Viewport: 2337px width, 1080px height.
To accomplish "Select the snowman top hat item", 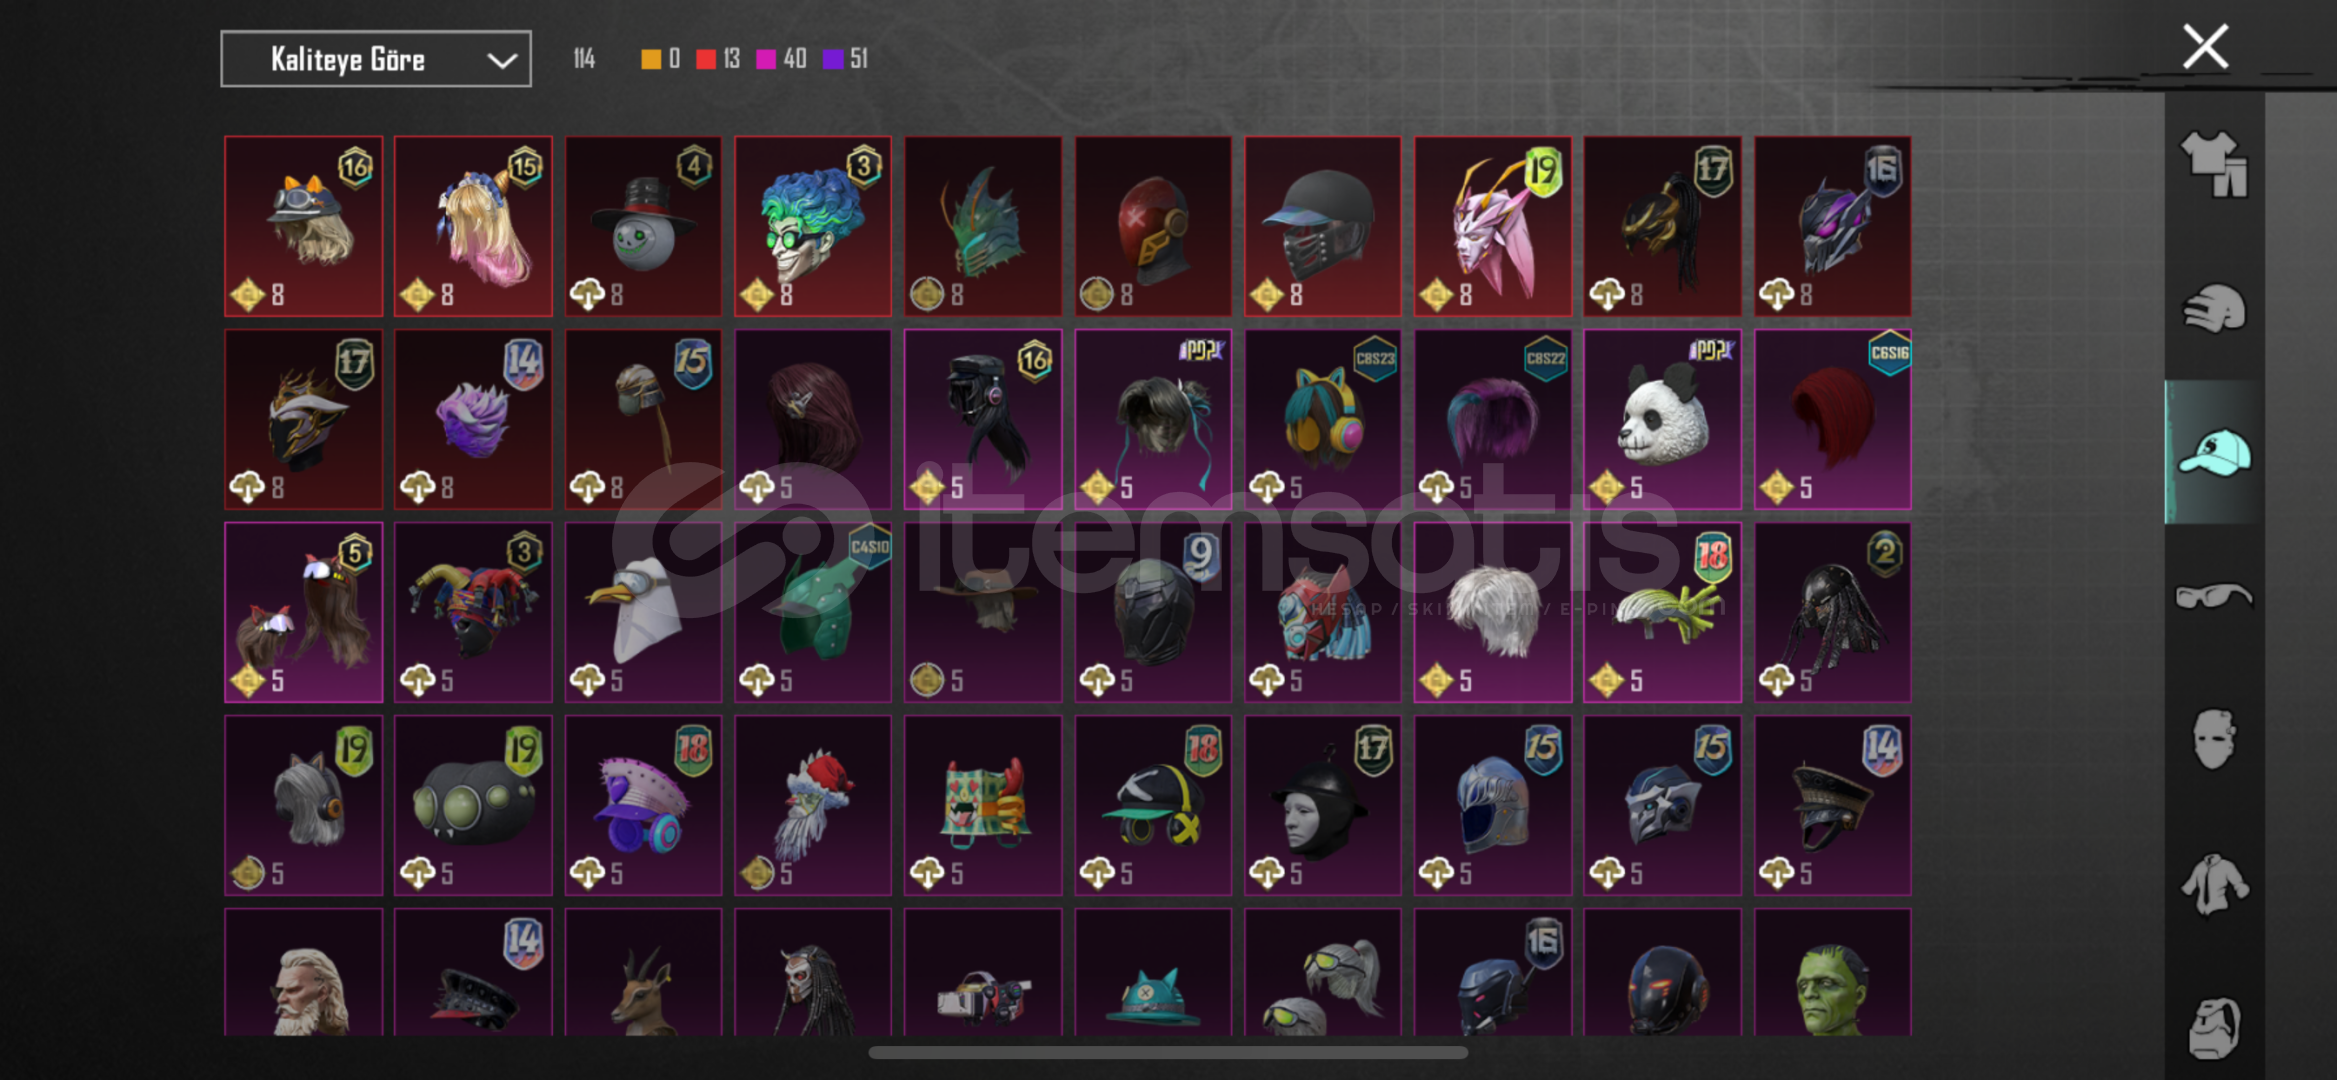I will click(x=643, y=226).
